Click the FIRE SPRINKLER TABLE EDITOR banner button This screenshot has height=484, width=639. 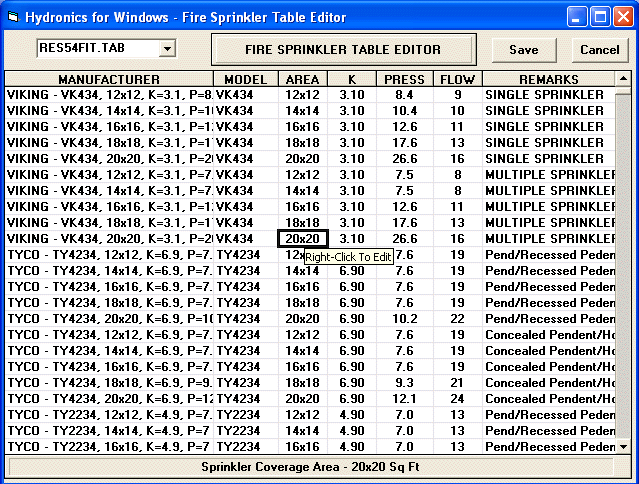(343, 50)
